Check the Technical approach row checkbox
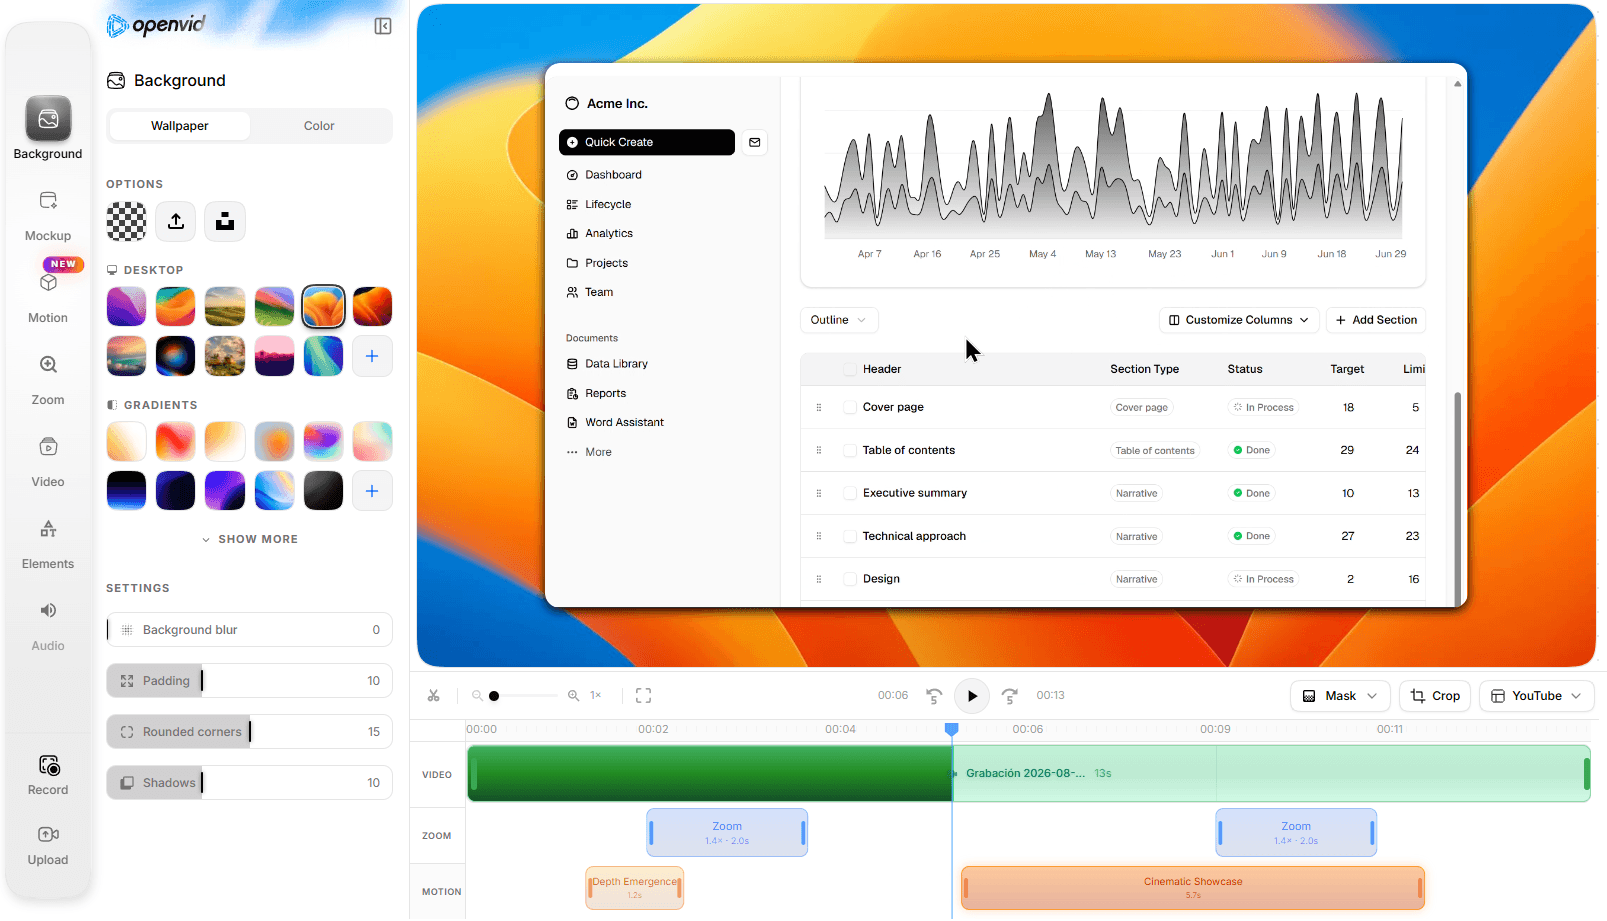This screenshot has width=1607, height=921. click(850, 537)
